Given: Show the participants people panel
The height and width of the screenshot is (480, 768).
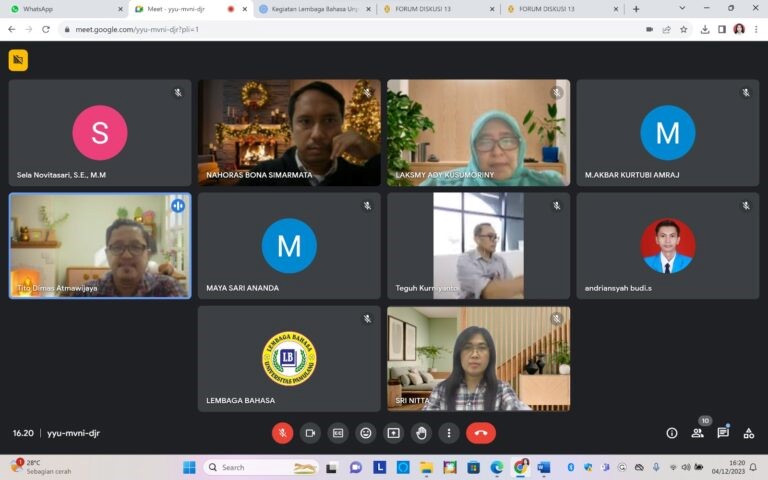Looking at the screenshot, I should coord(697,433).
